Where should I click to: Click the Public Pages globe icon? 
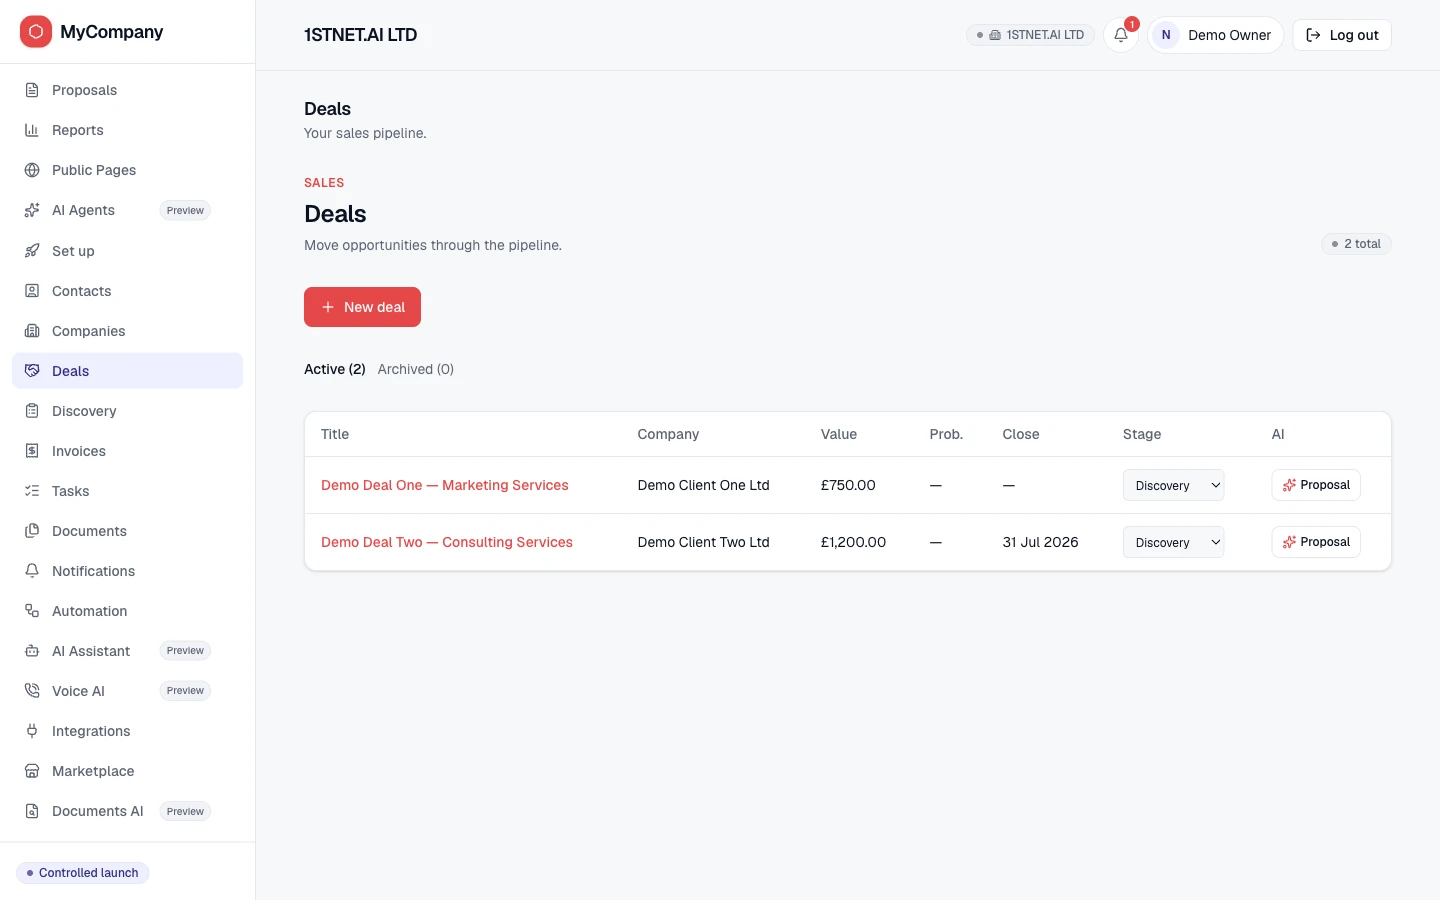tap(32, 170)
